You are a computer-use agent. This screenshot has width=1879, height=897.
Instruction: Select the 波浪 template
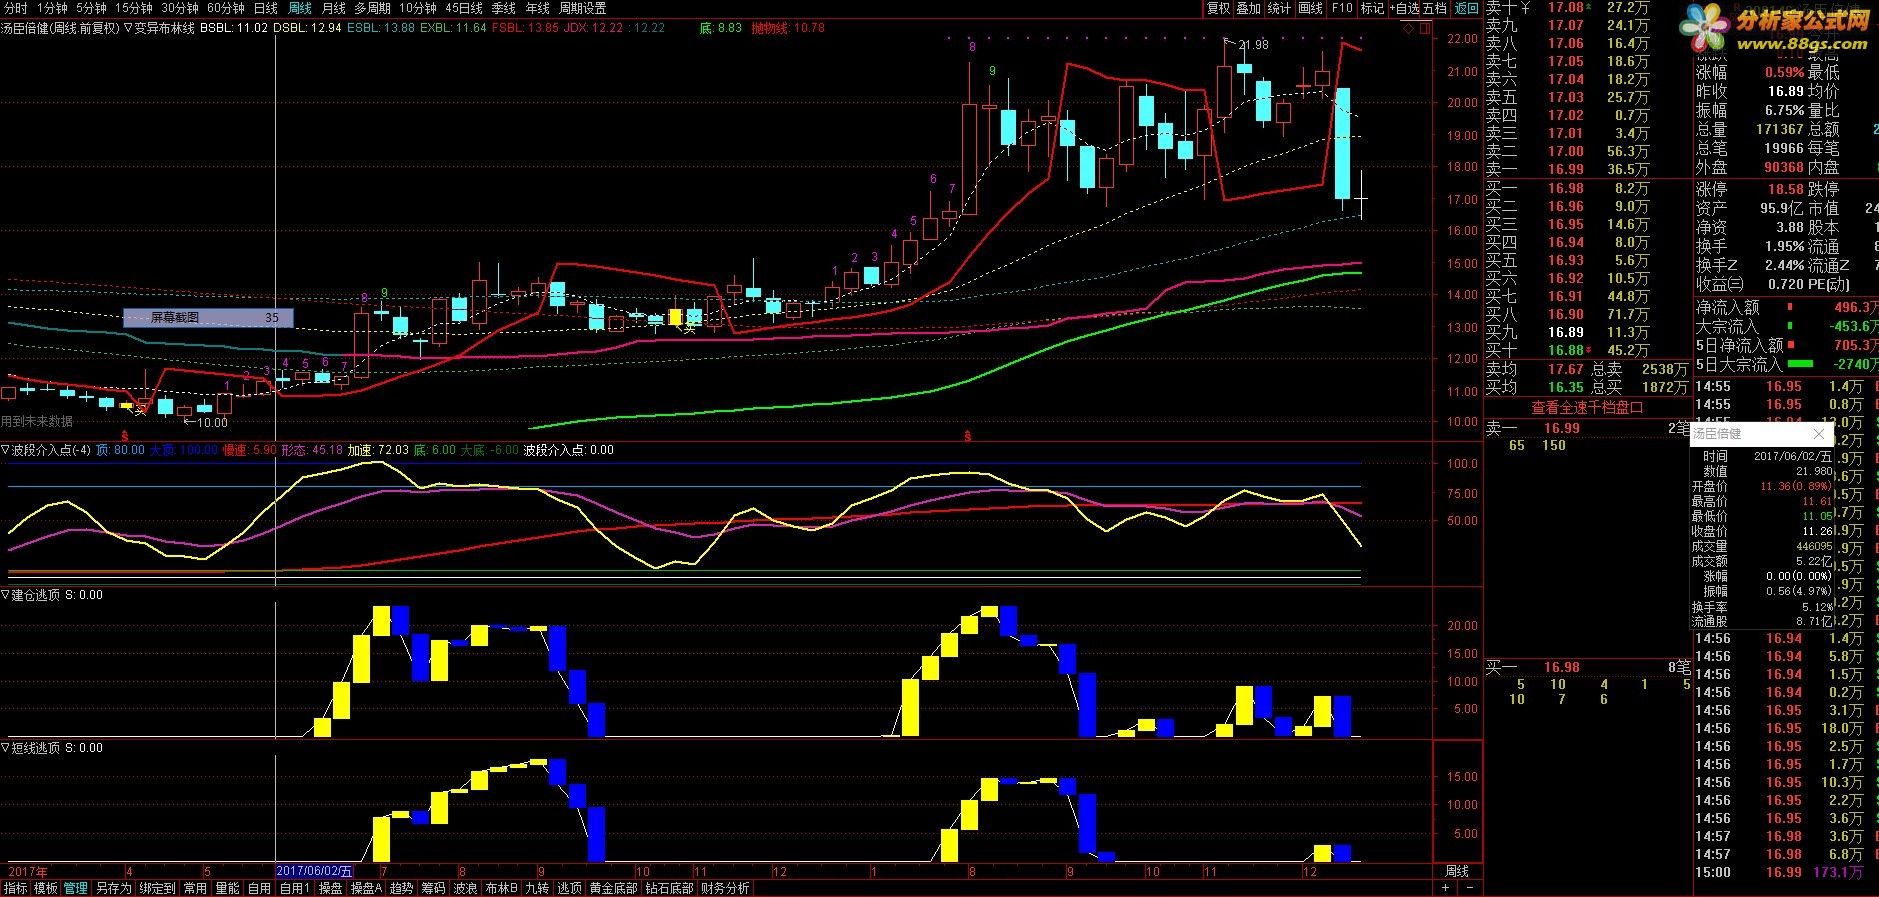465,888
